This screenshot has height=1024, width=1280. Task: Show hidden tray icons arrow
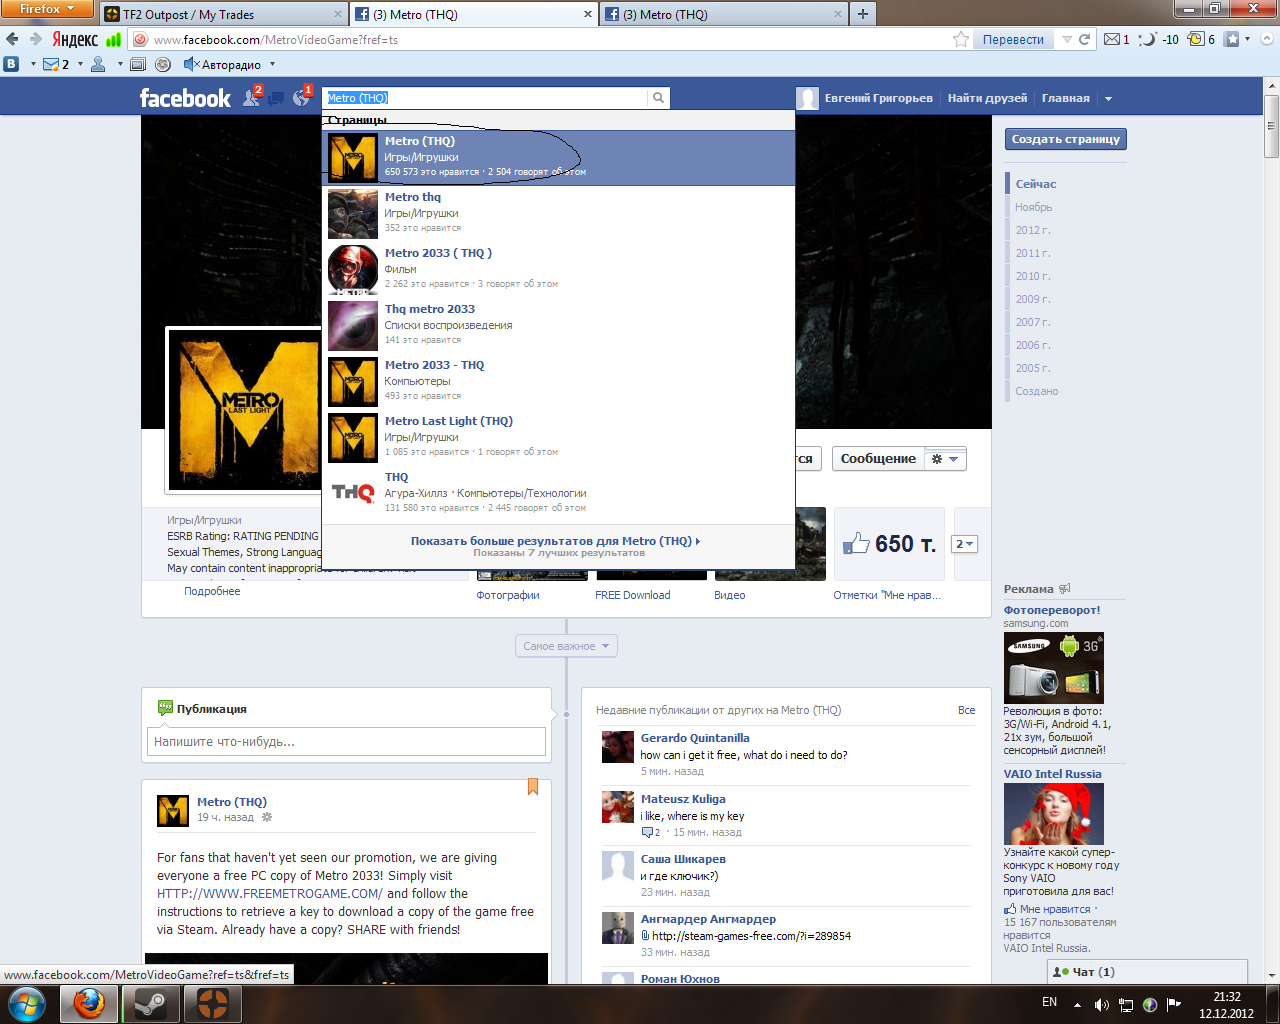click(x=1077, y=1004)
